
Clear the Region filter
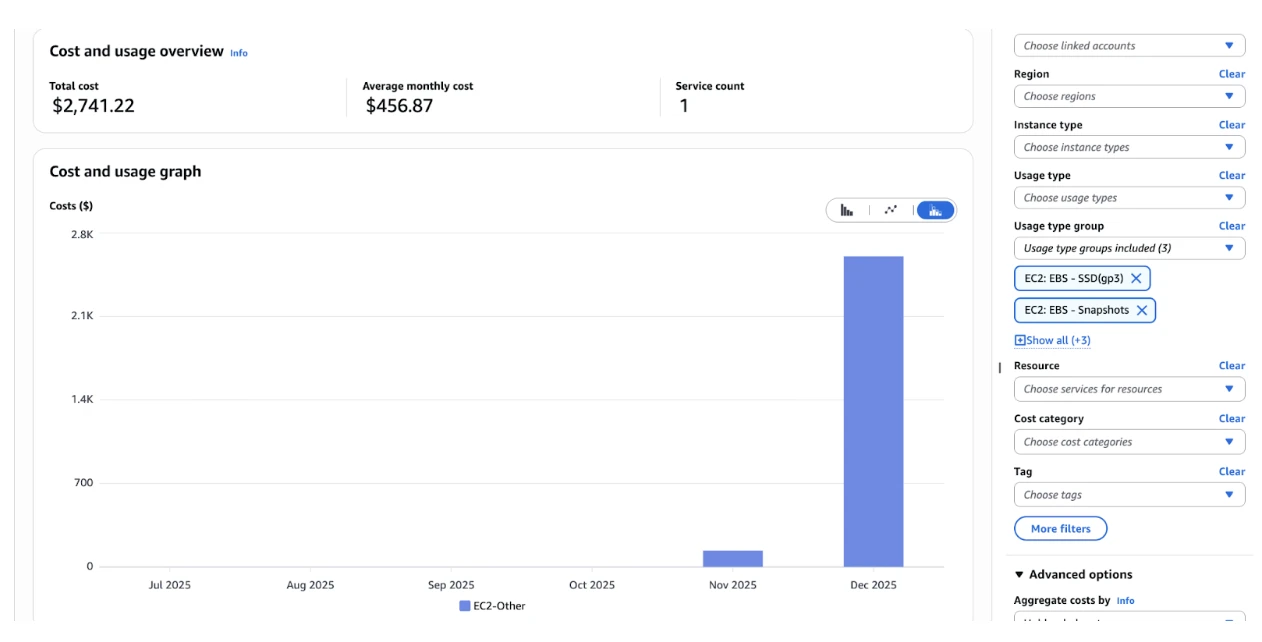click(x=1232, y=74)
